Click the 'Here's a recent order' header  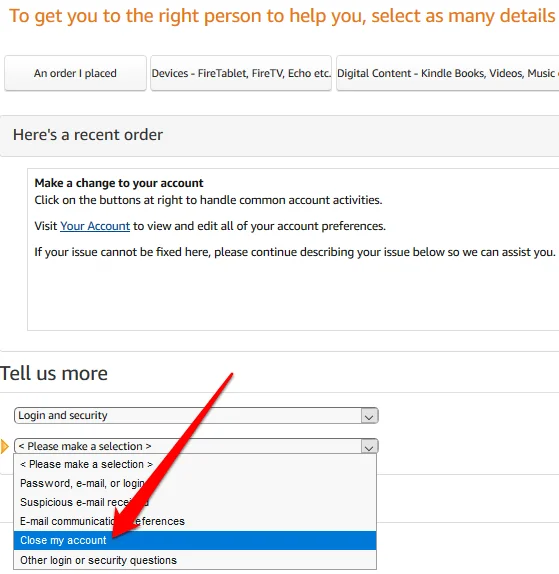click(x=88, y=135)
